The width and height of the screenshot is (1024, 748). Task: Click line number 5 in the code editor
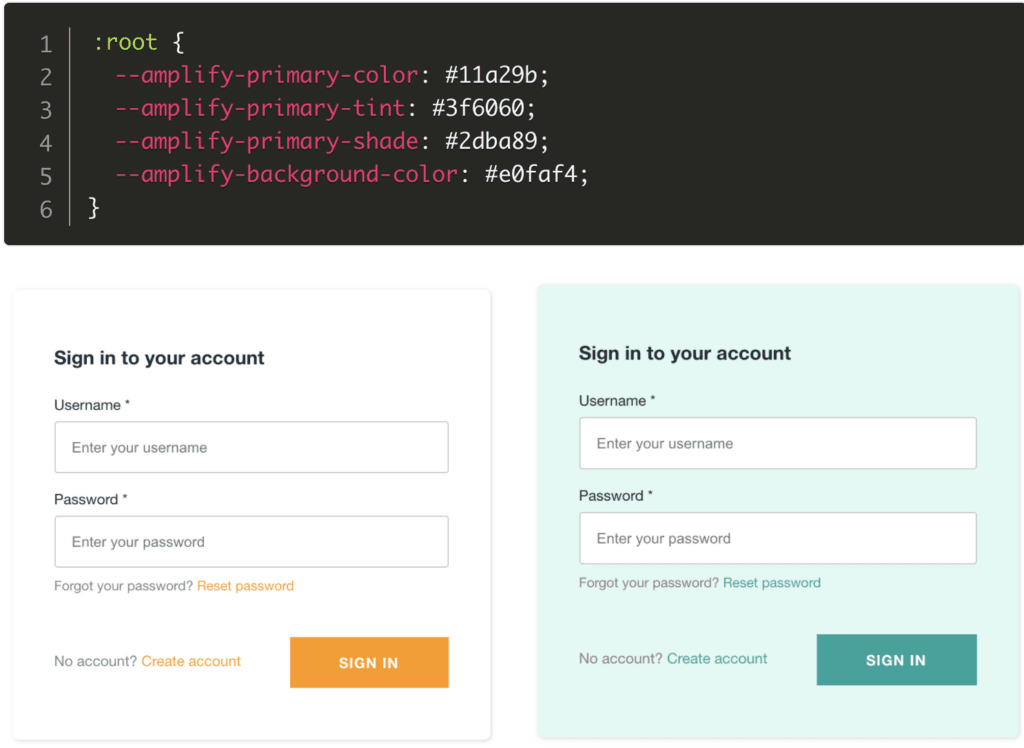pyautogui.click(x=45, y=174)
